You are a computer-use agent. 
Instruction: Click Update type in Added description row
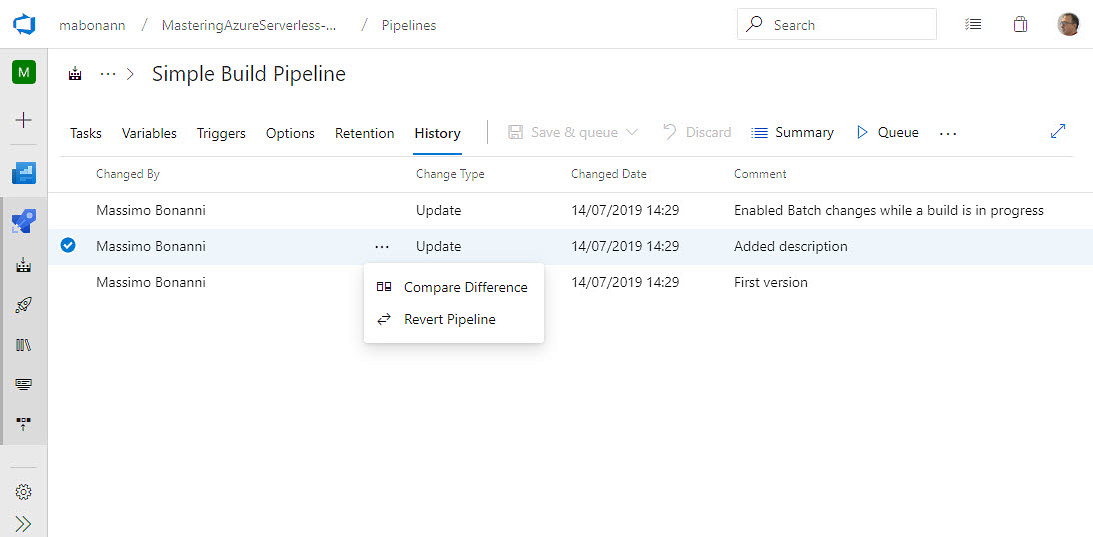point(438,246)
